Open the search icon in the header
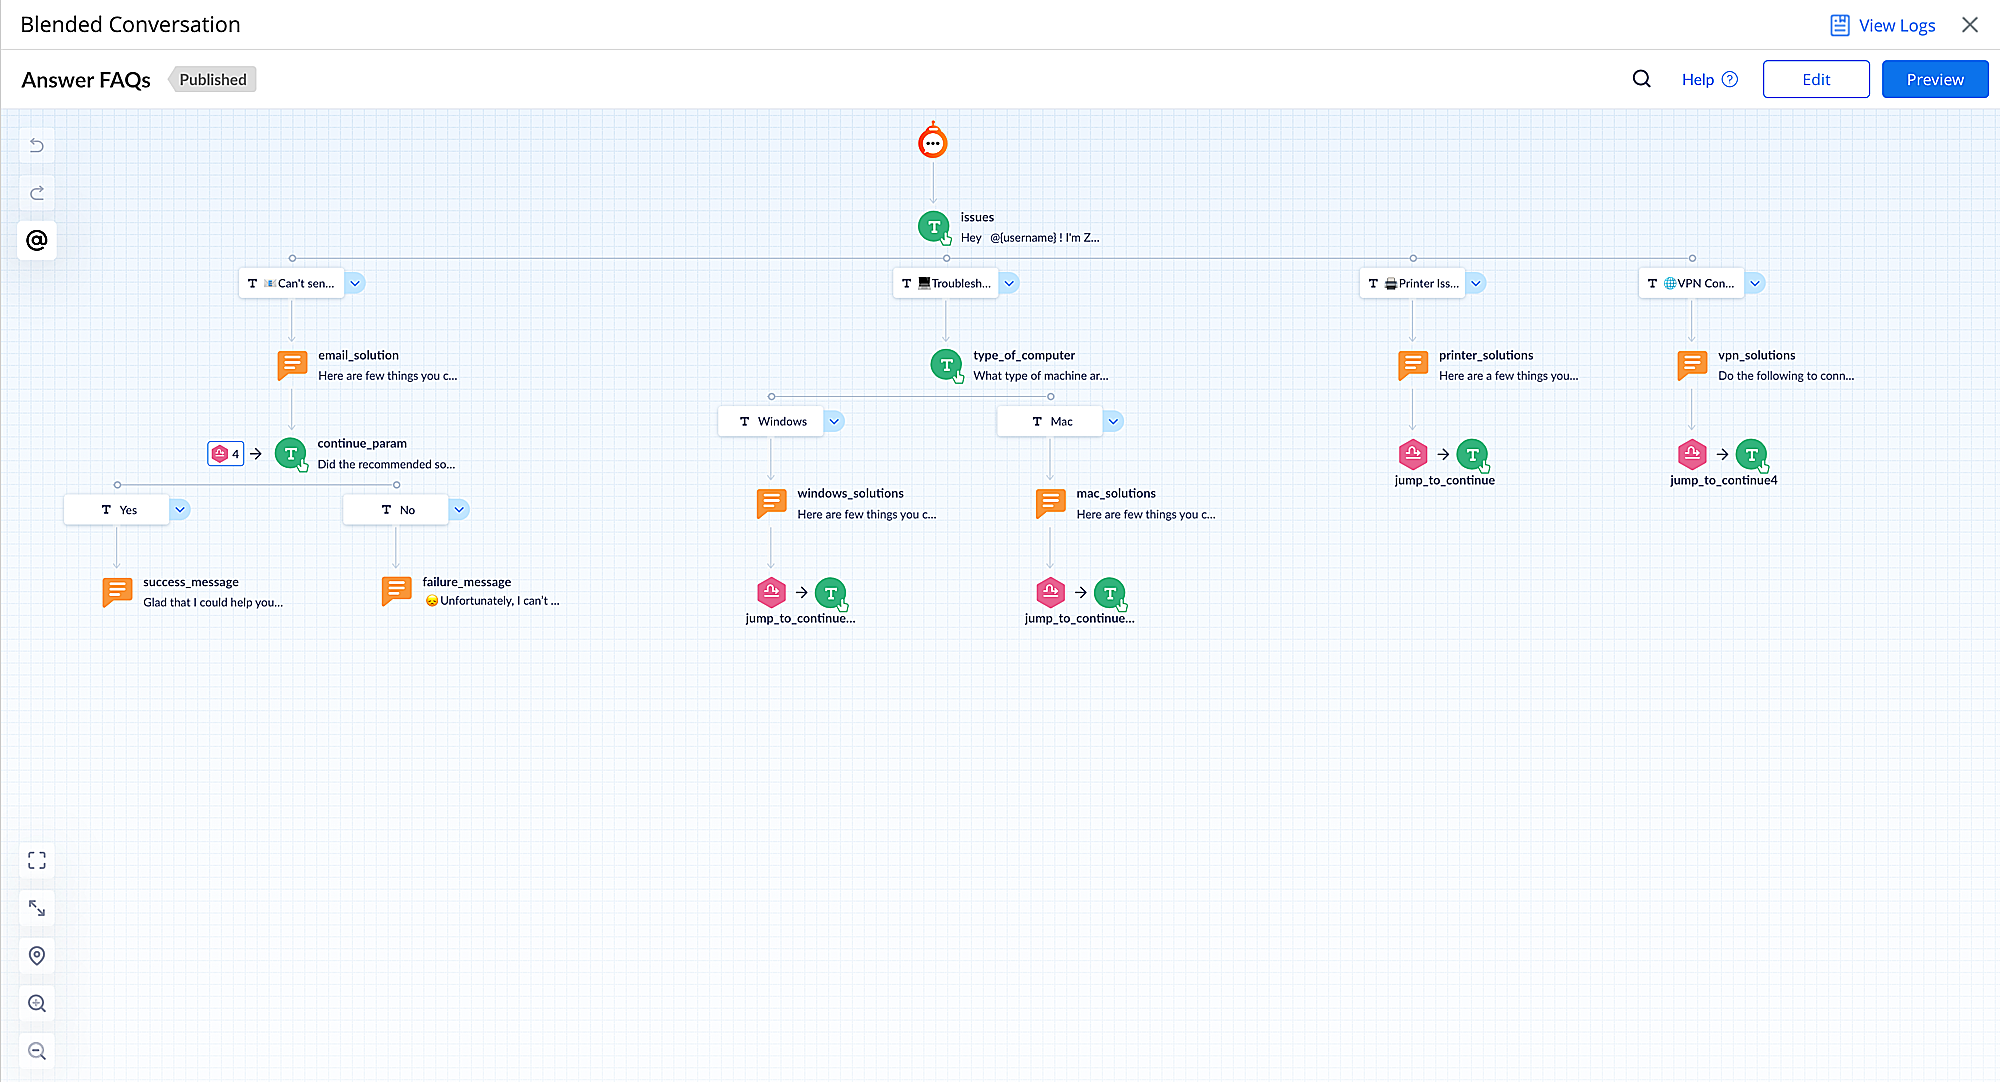 [1641, 79]
